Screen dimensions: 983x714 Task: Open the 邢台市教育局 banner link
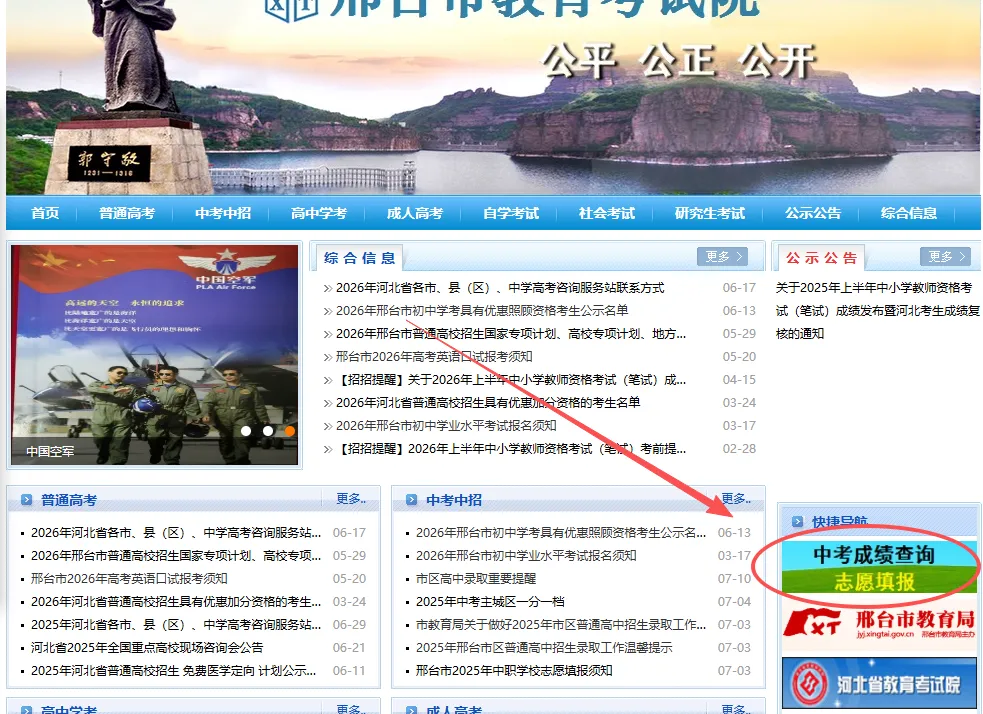point(879,626)
